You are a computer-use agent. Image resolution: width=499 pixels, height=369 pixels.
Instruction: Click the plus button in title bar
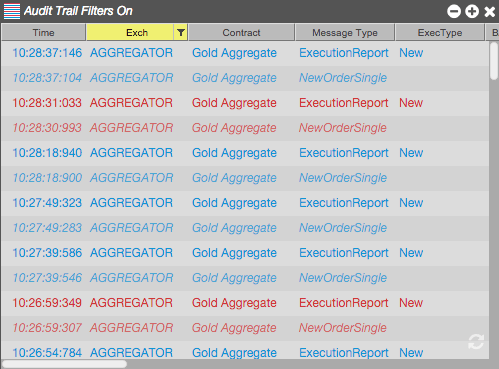pyautogui.click(x=472, y=11)
